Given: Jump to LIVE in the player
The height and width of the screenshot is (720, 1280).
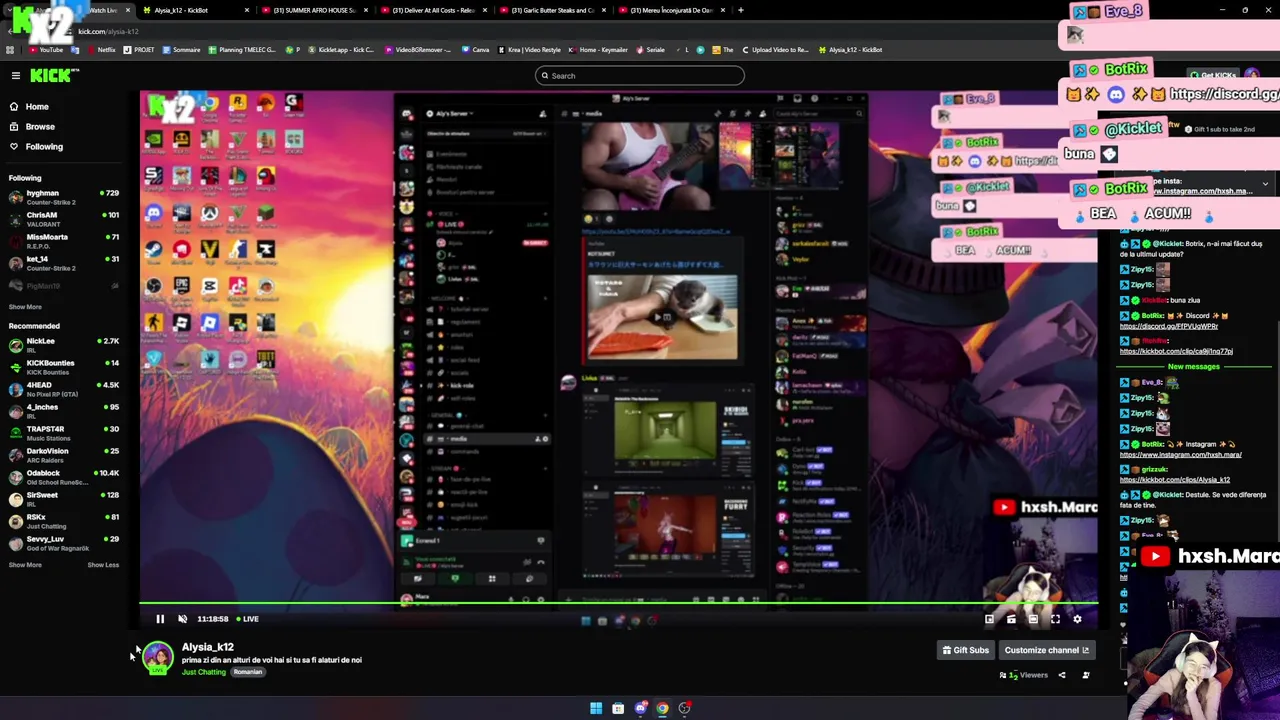Looking at the screenshot, I should point(247,619).
